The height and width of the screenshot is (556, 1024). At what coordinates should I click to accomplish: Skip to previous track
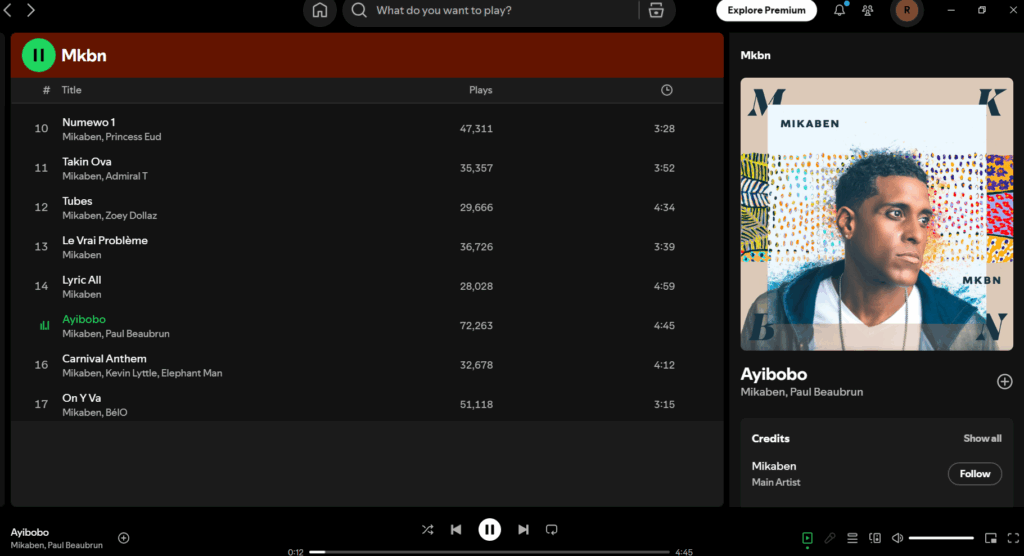click(x=456, y=530)
